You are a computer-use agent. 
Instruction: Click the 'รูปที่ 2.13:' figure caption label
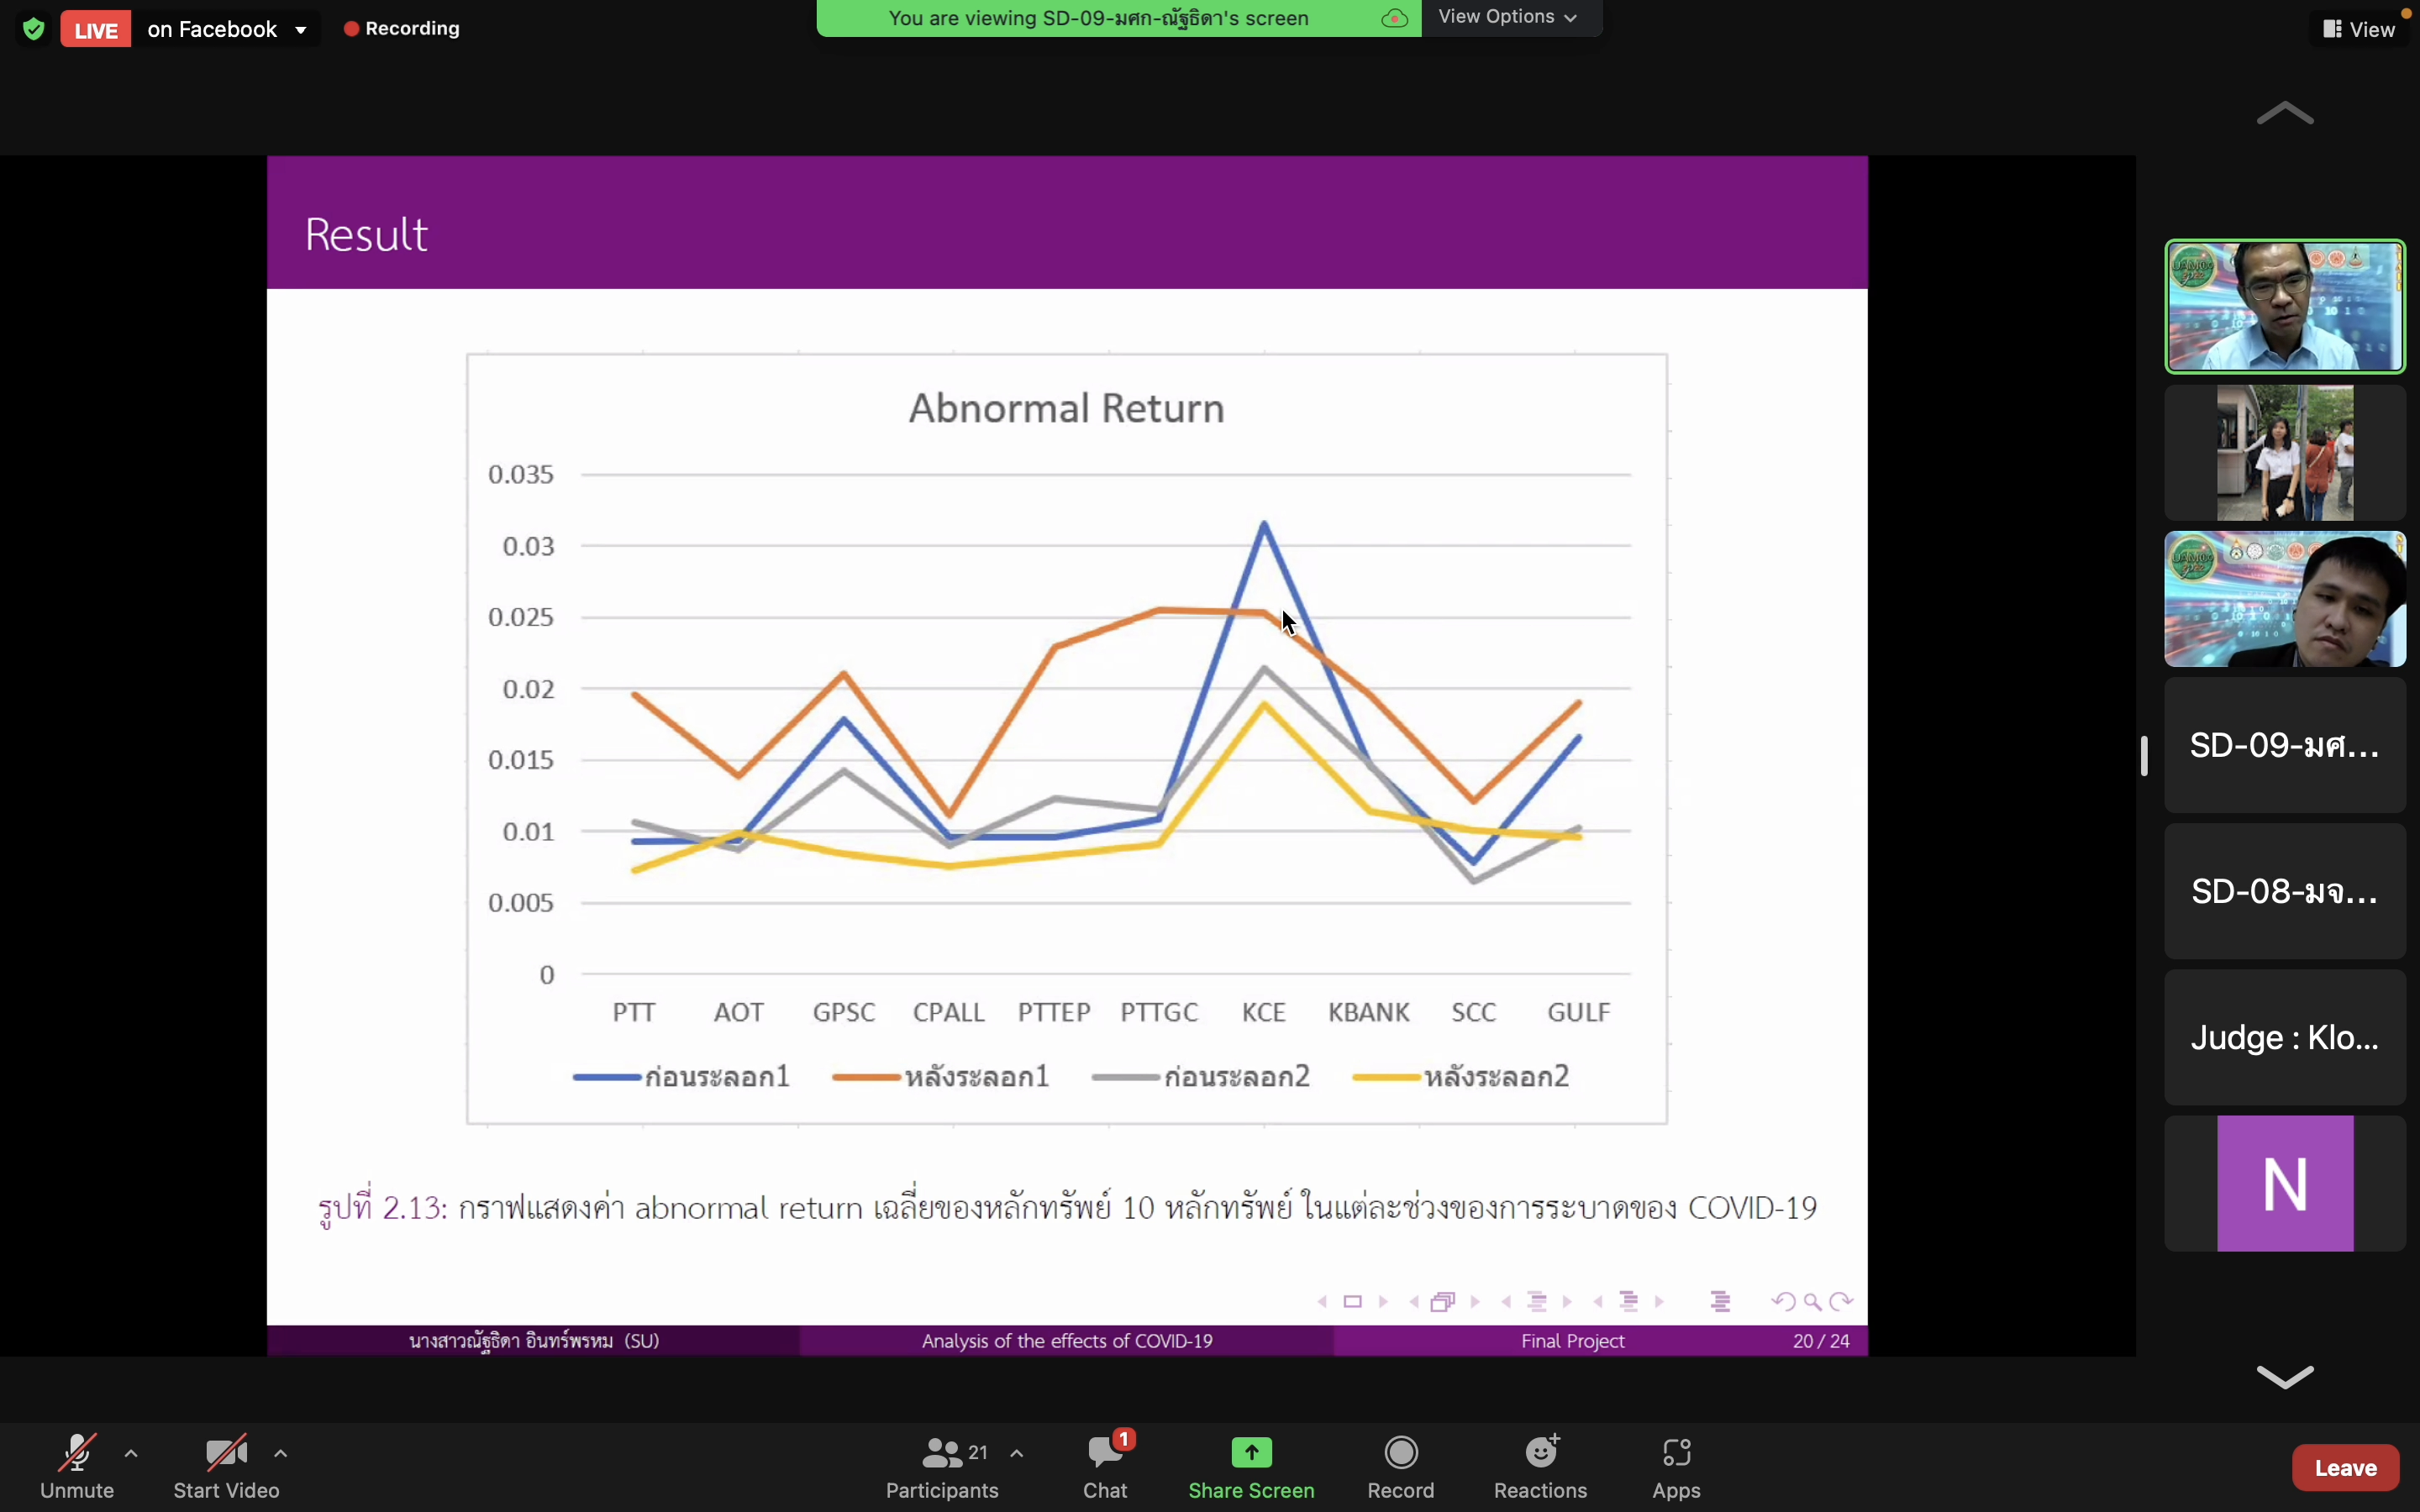click(382, 1207)
